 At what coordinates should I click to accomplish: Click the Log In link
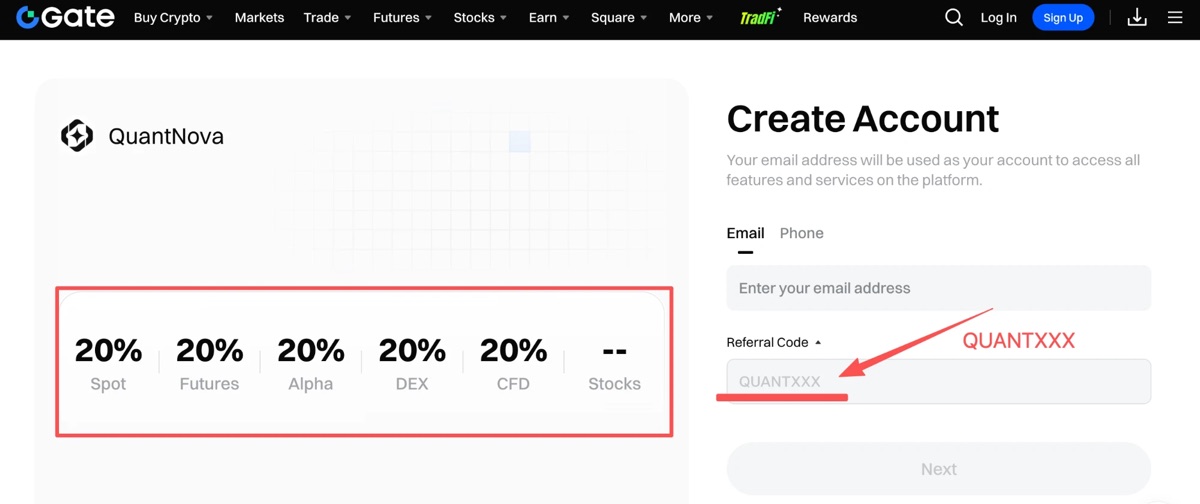[998, 17]
